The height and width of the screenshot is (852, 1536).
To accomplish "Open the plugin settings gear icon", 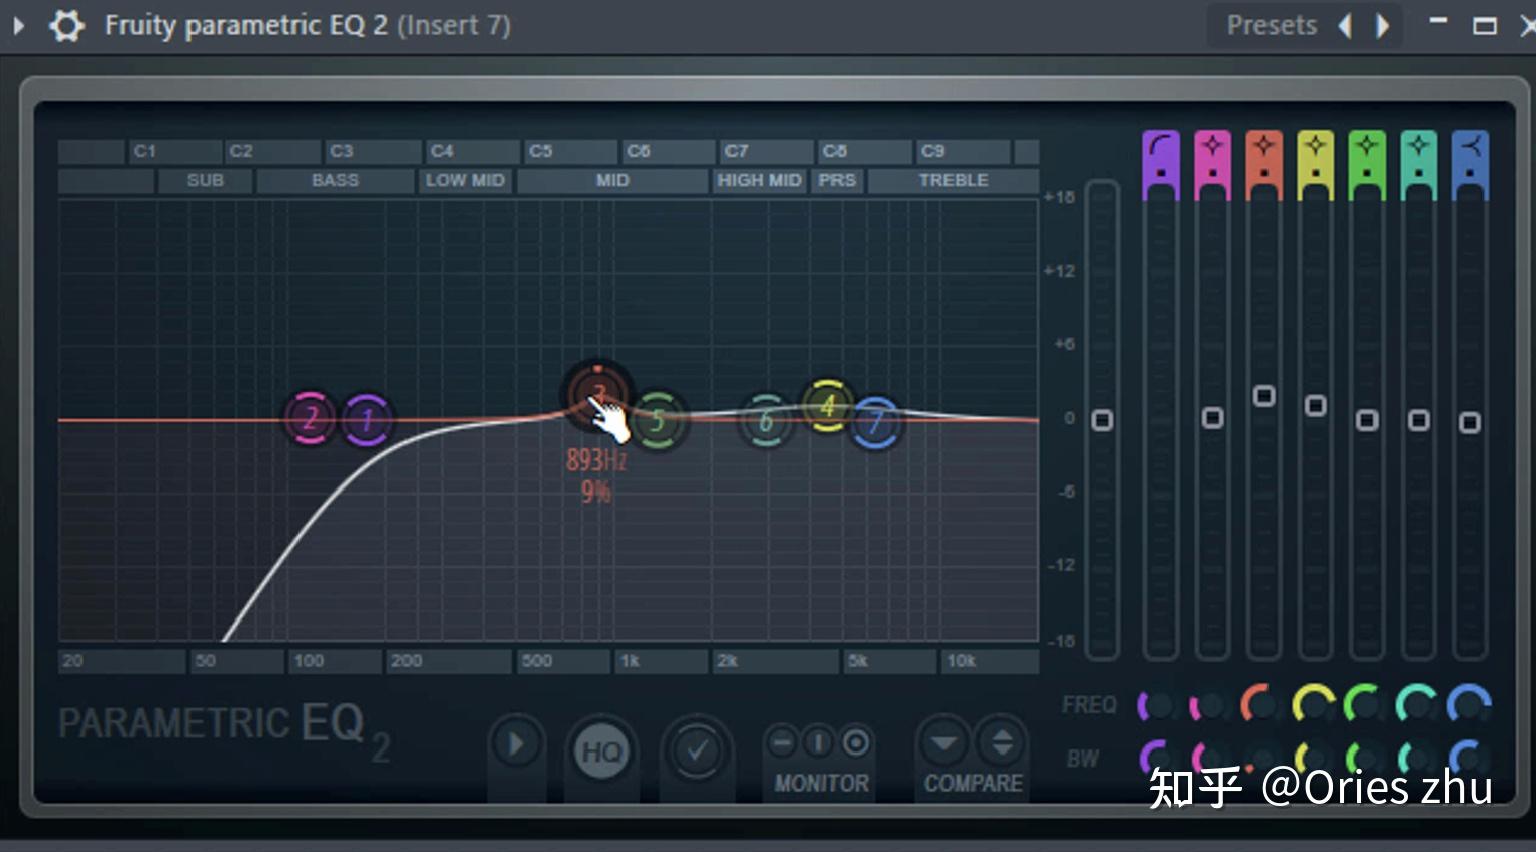I will (66, 25).
